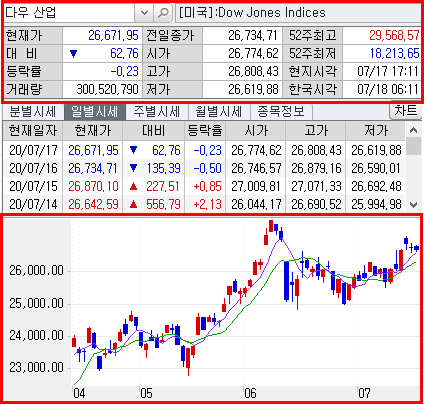Click the rate value +2.13
The image size is (424, 404).
click(x=207, y=204)
